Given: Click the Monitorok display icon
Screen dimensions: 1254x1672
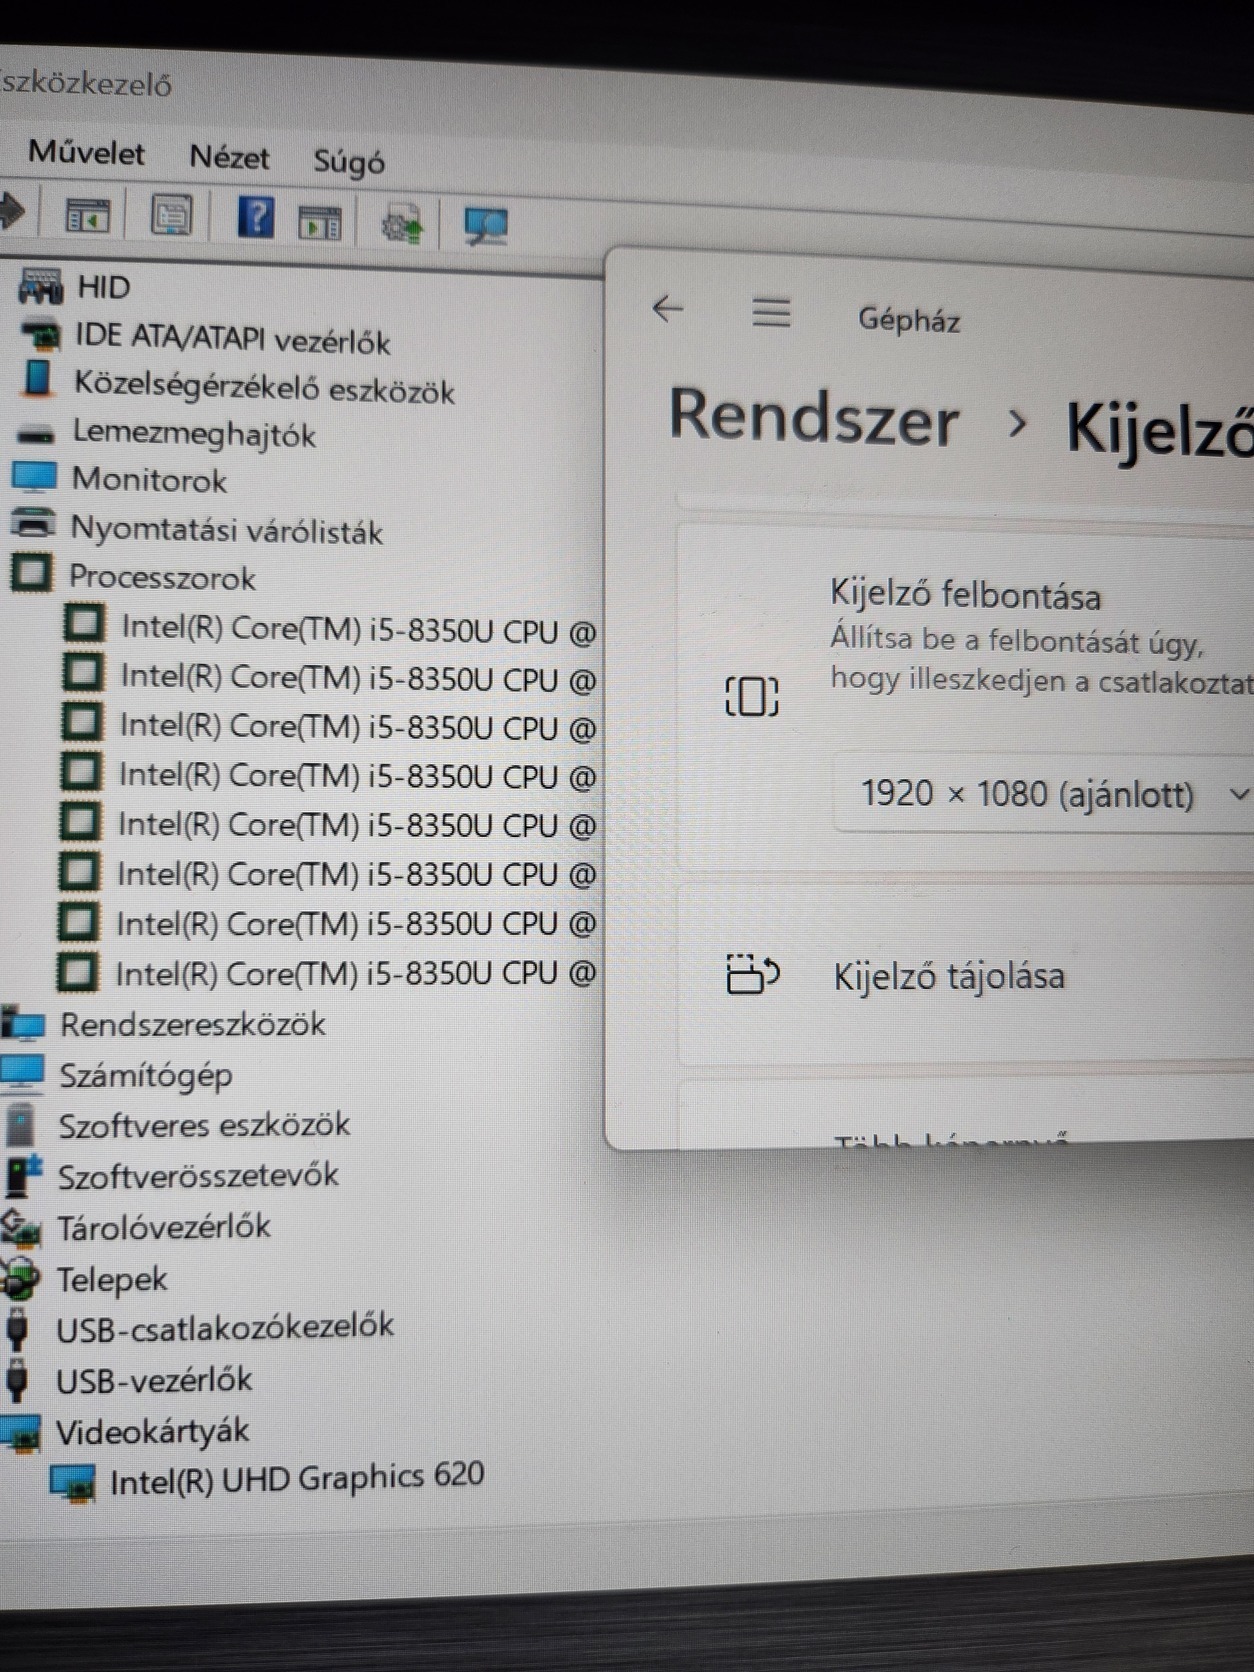Looking at the screenshot, I should coord(34,477).
